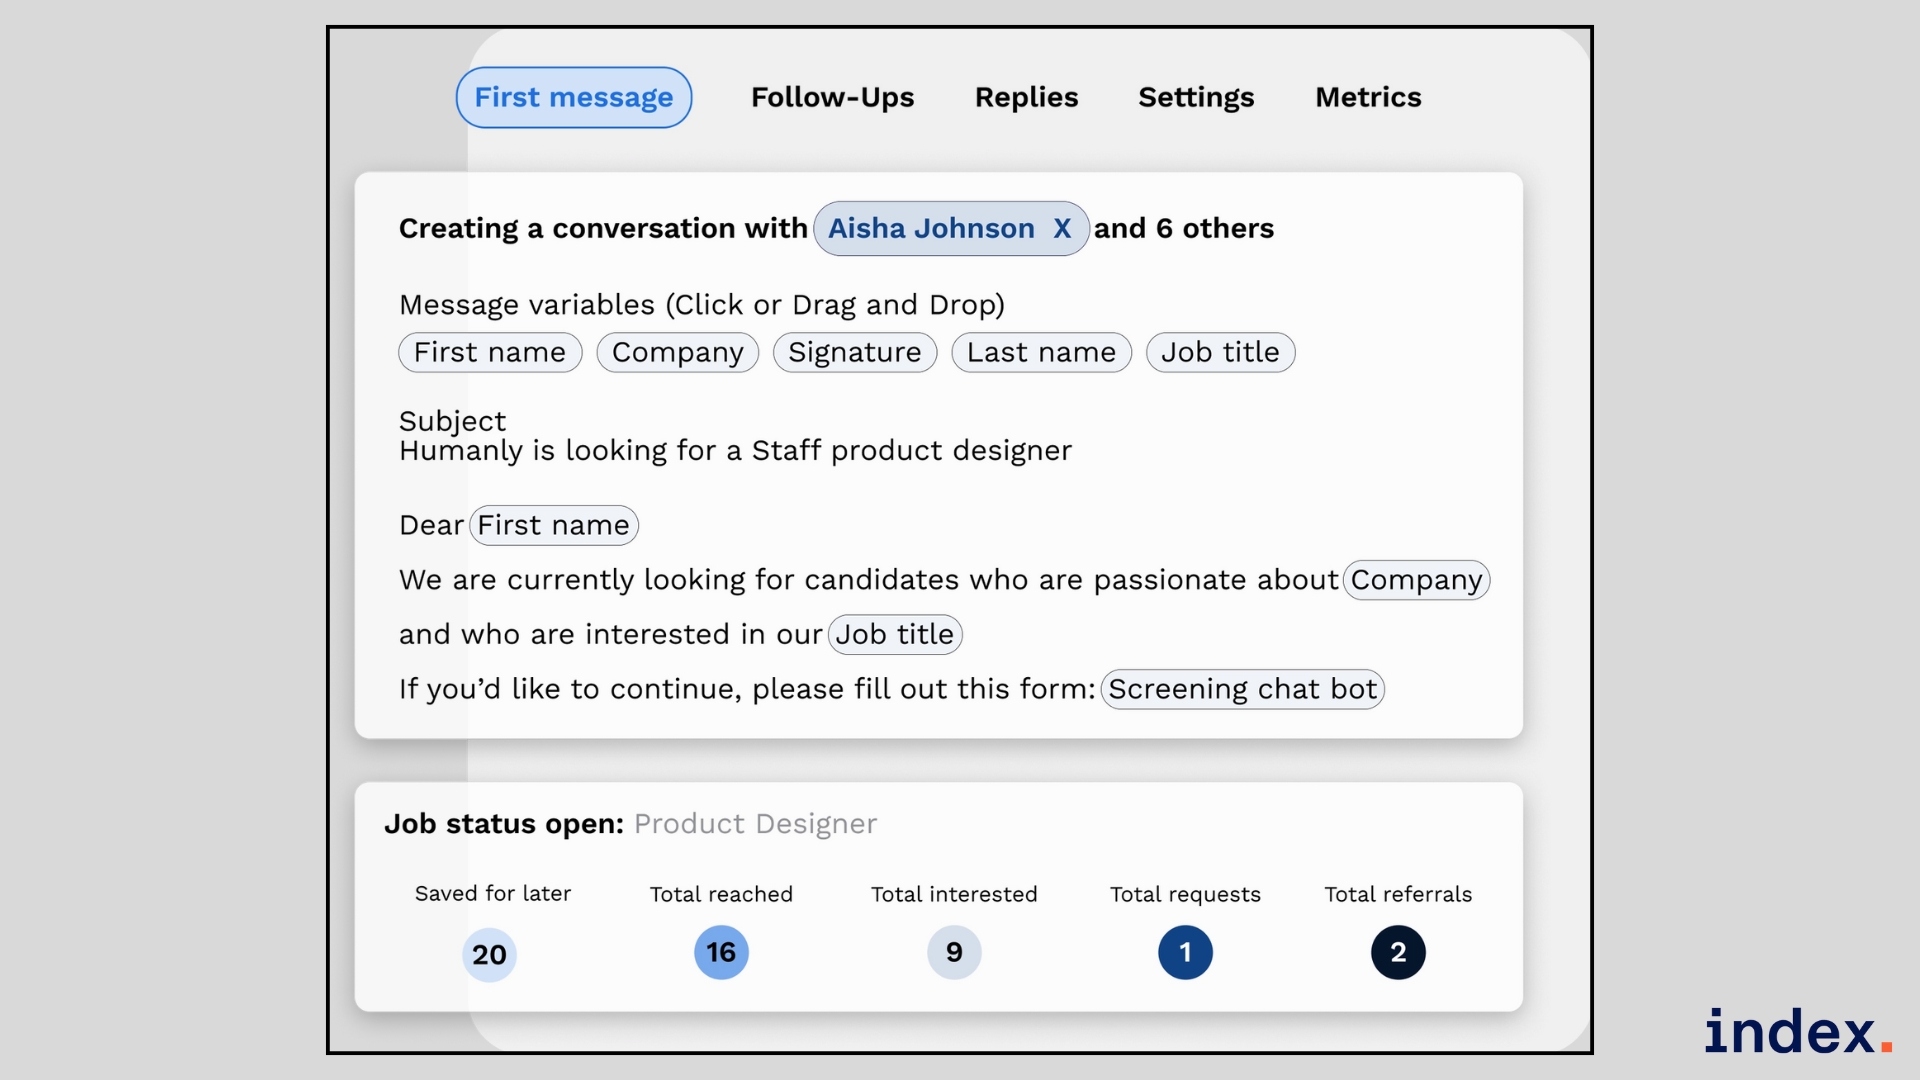
Task: Remove Aisha Johnson with the X
Action: (x=1062, y=229)
